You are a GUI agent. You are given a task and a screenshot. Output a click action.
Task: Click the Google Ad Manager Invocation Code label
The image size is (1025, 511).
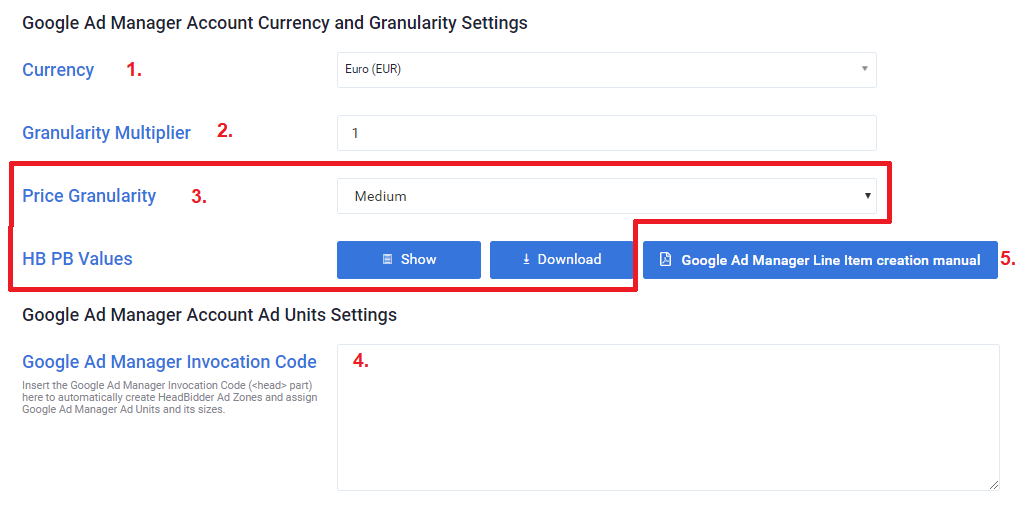pyautogui.click(x=169, y=362)
